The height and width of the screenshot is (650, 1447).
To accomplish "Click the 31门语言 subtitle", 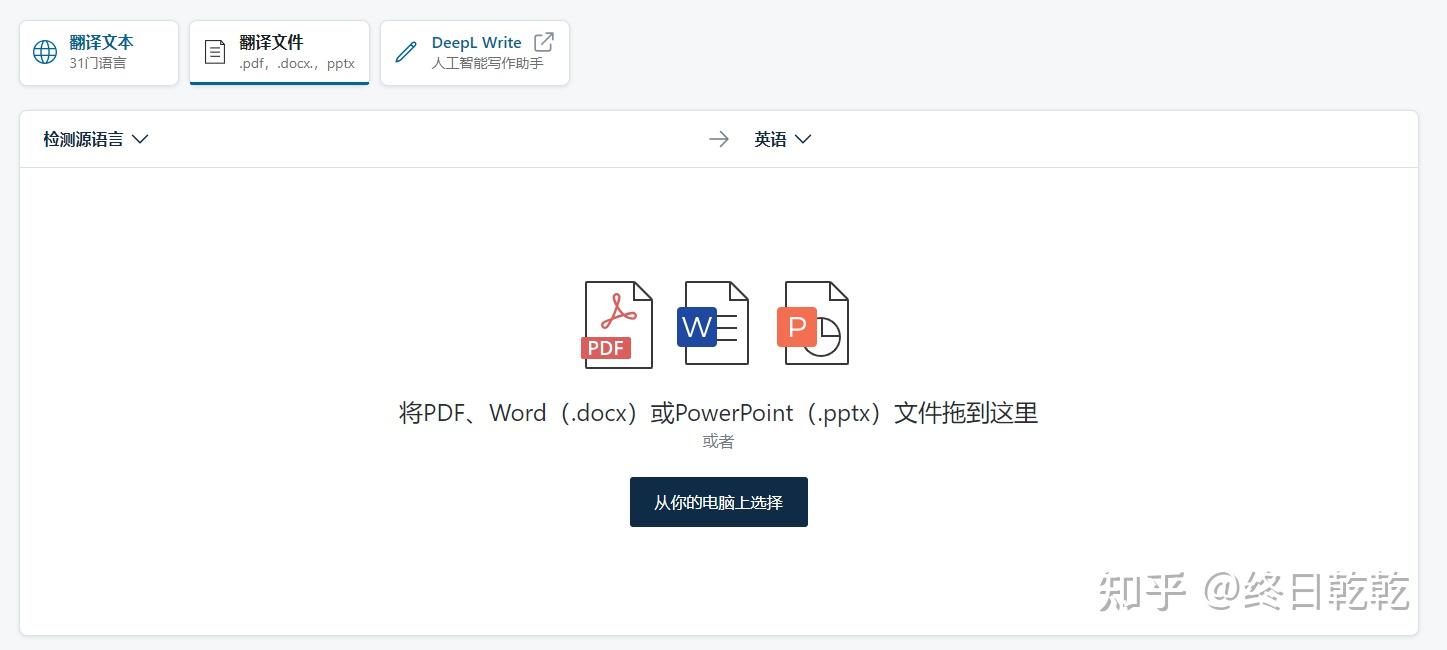I will (98, 63).
